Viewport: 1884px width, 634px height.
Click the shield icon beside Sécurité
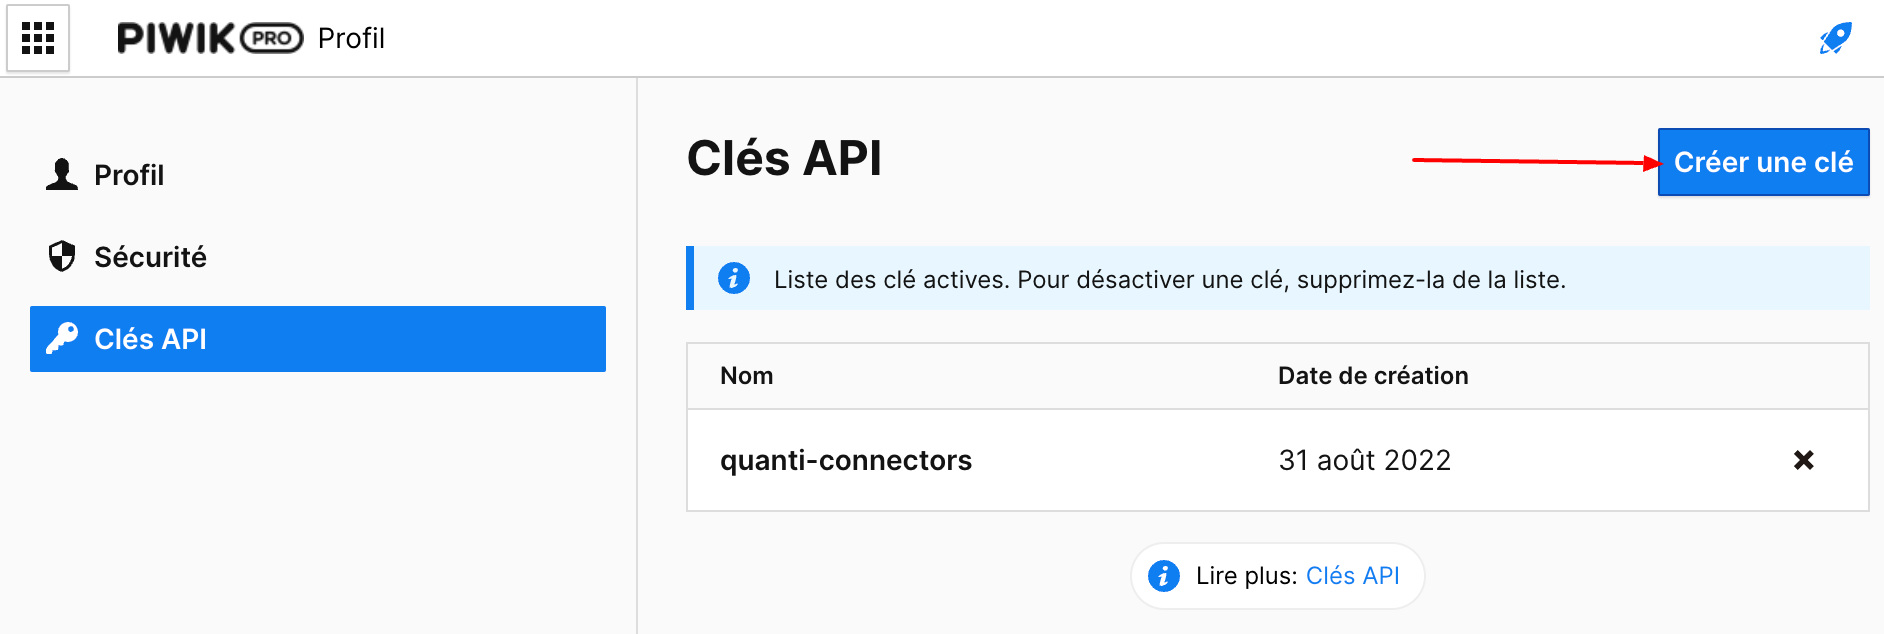[61, 256]
